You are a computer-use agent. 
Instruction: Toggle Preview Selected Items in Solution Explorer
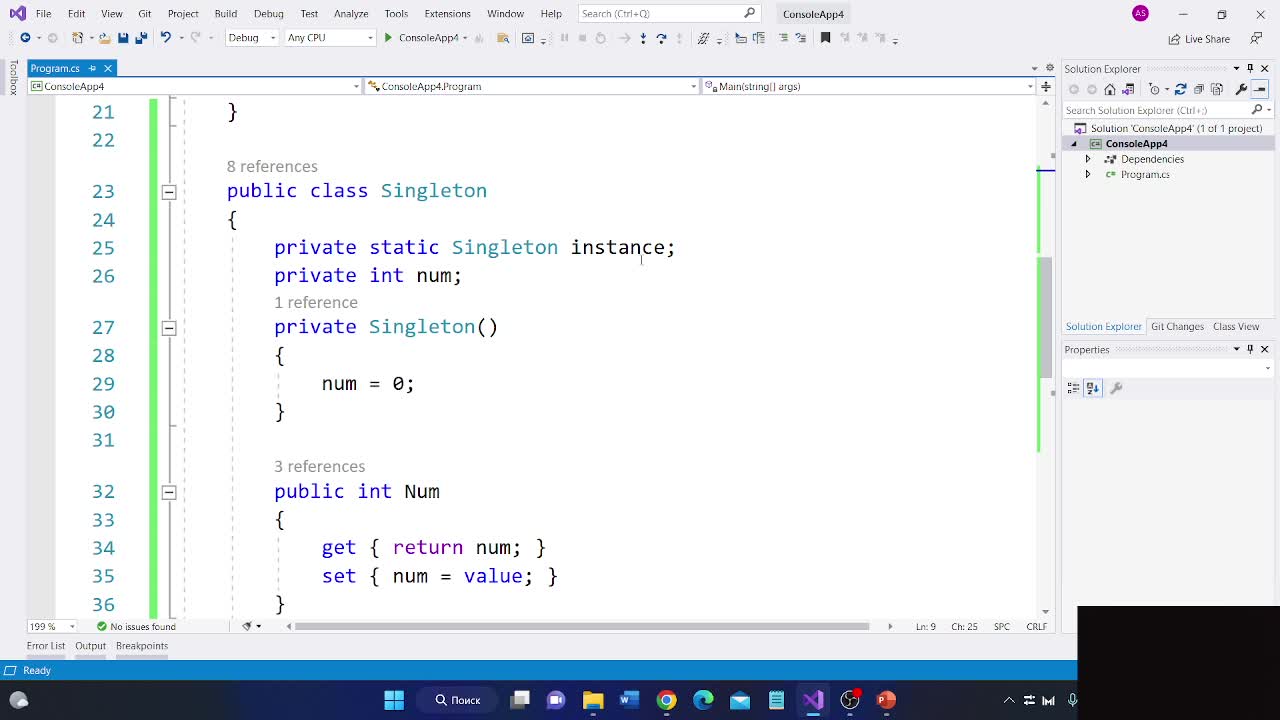[x=1259, y=89]
